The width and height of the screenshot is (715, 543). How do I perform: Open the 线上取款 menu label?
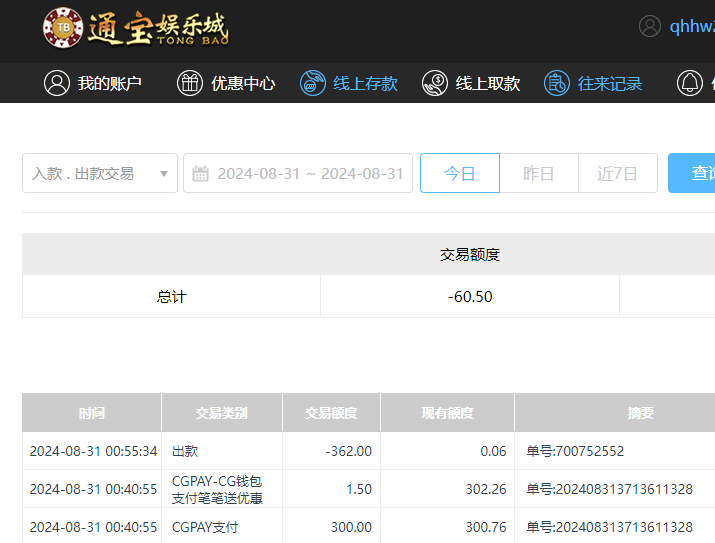pyautogui.click(x=488, y=83)
